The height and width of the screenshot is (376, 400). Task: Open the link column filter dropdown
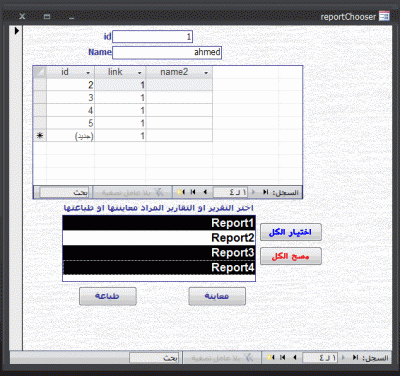[140, 73]
